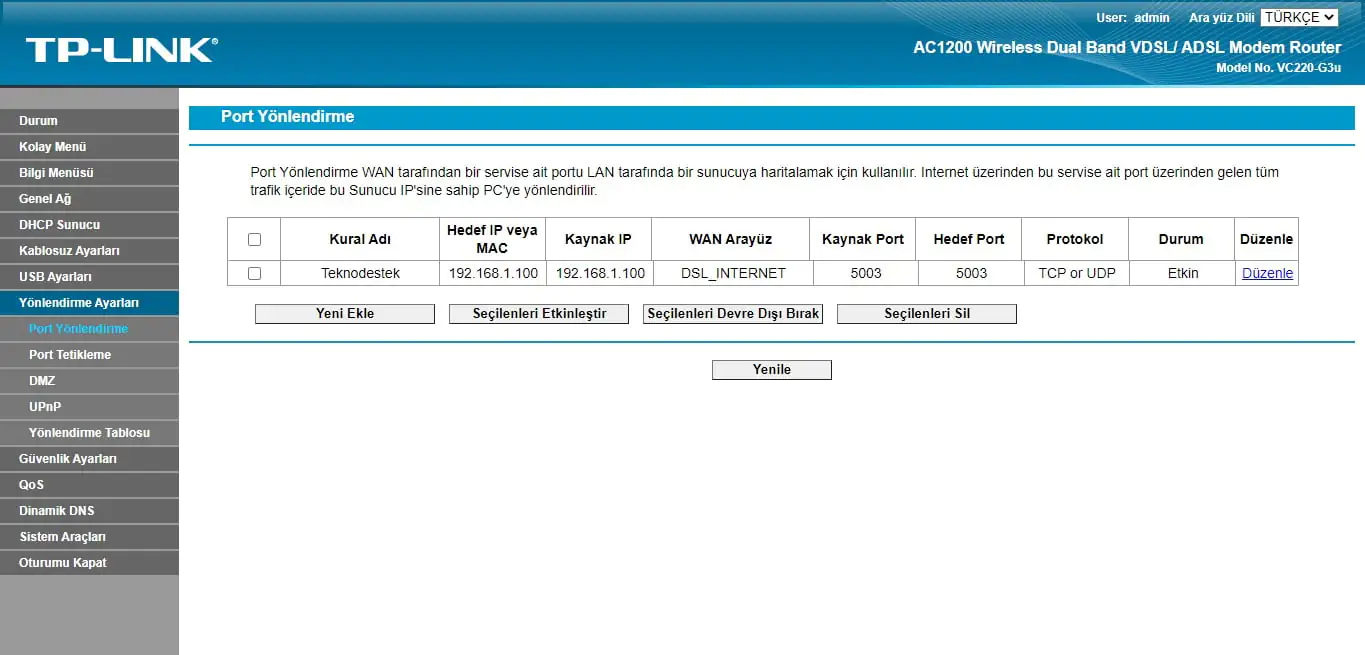Click Düzenle on the Teknodestek rule
1365x655 pixels.
[1266, 272]
